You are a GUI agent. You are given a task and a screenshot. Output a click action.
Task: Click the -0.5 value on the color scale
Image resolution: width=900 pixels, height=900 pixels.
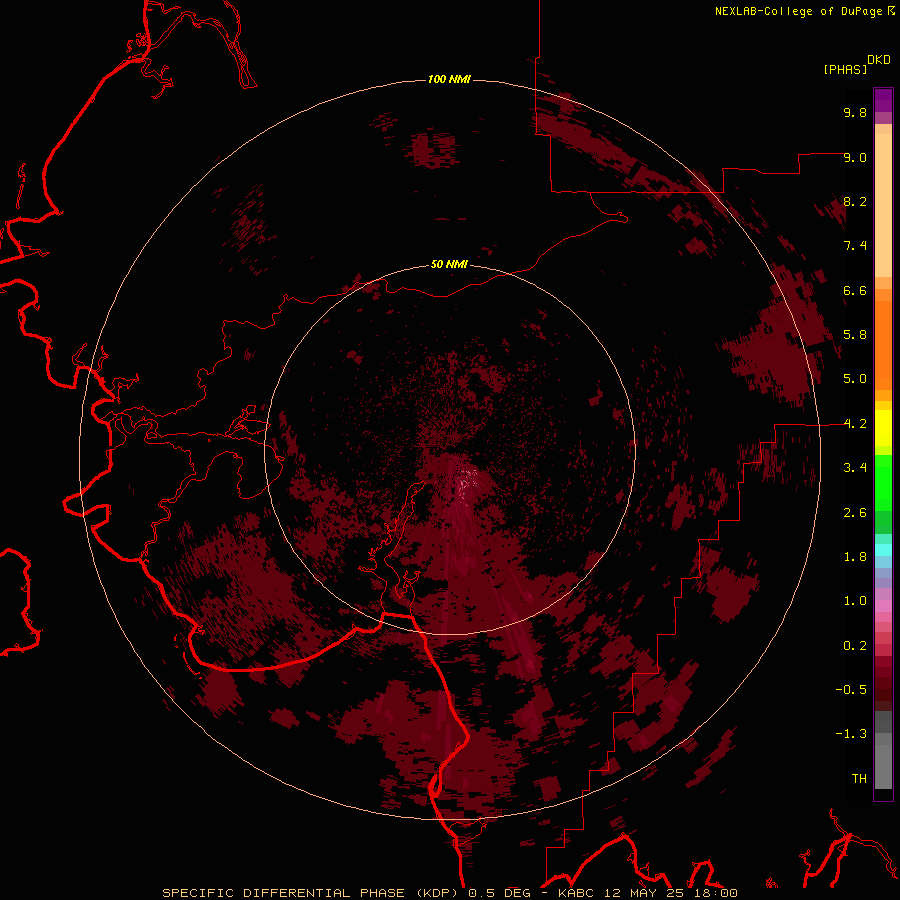click(851, 690)
